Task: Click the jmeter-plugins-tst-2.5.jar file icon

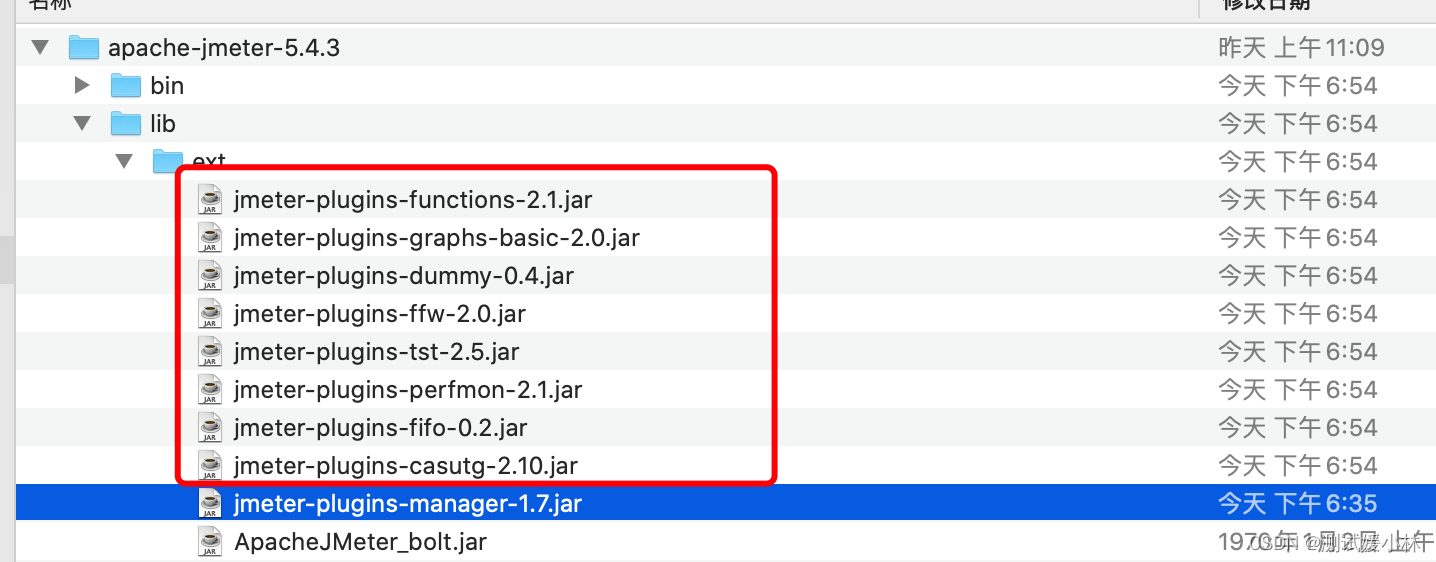Action: point(209,351)
